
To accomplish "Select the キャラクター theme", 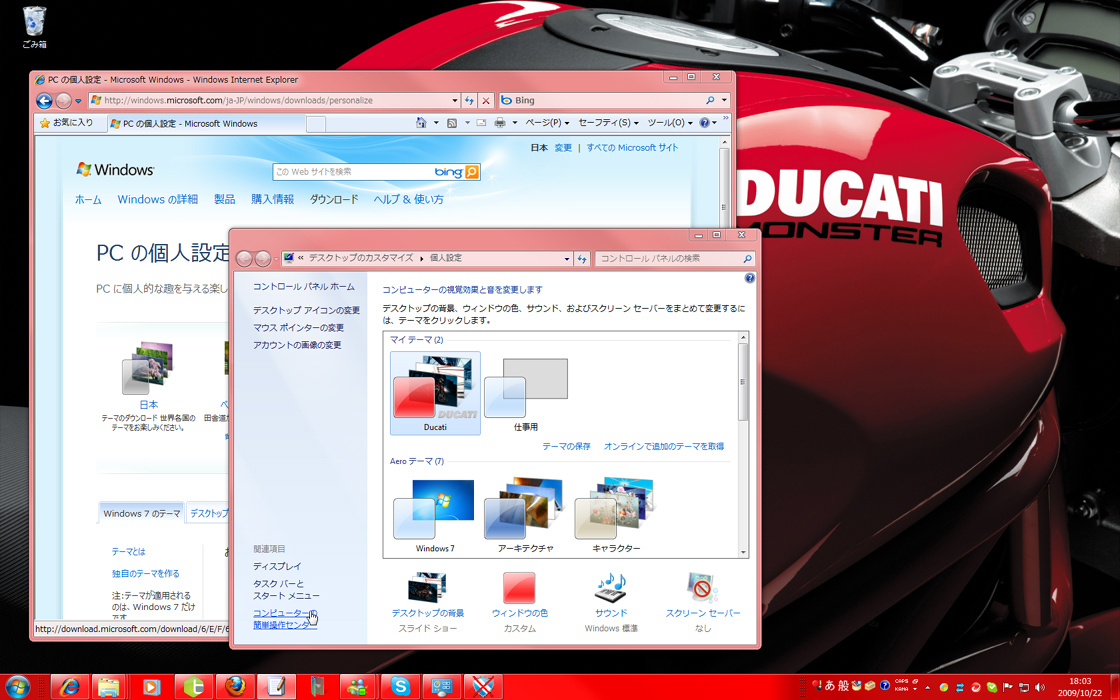I will [616, 516].
